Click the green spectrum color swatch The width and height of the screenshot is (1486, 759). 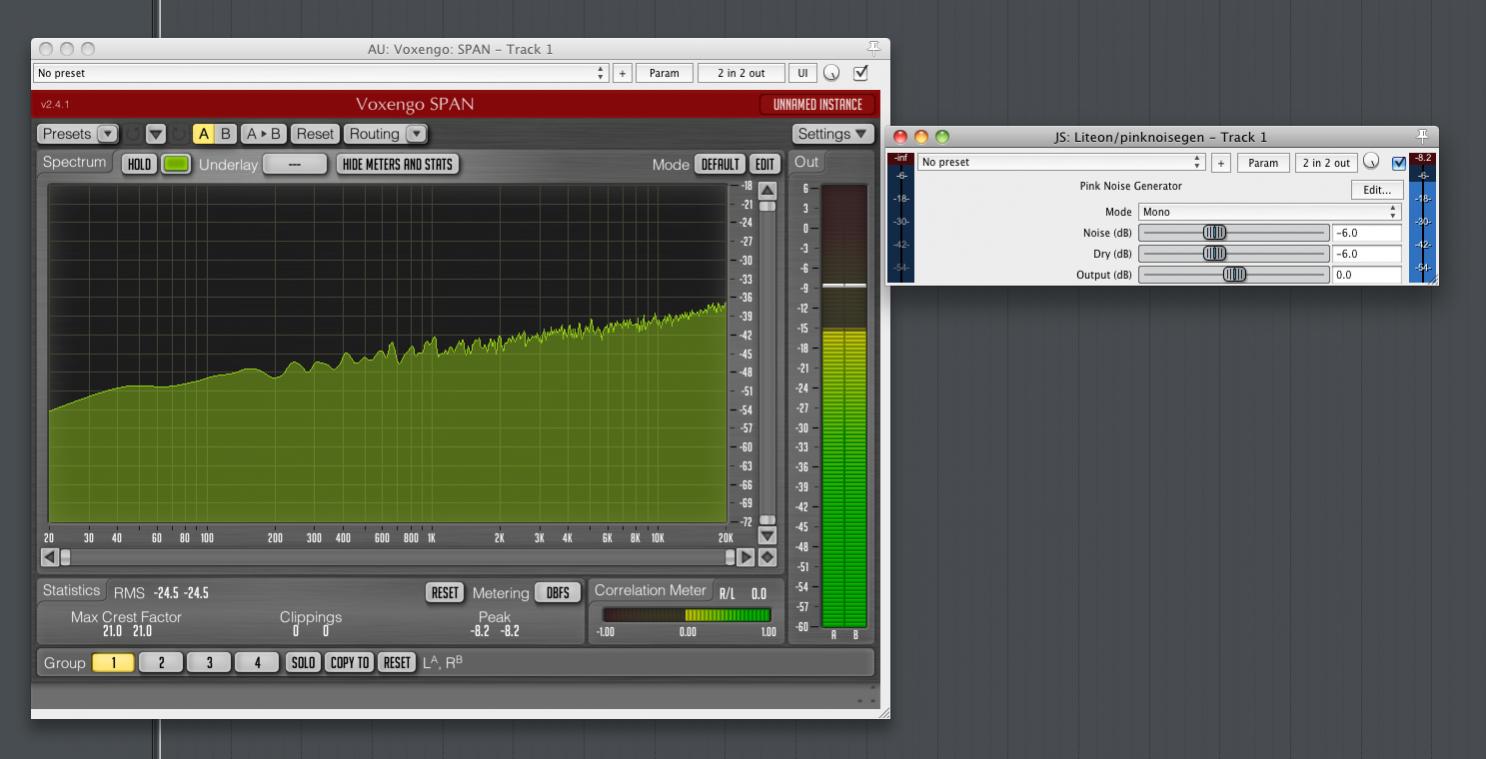coord(176,164)
